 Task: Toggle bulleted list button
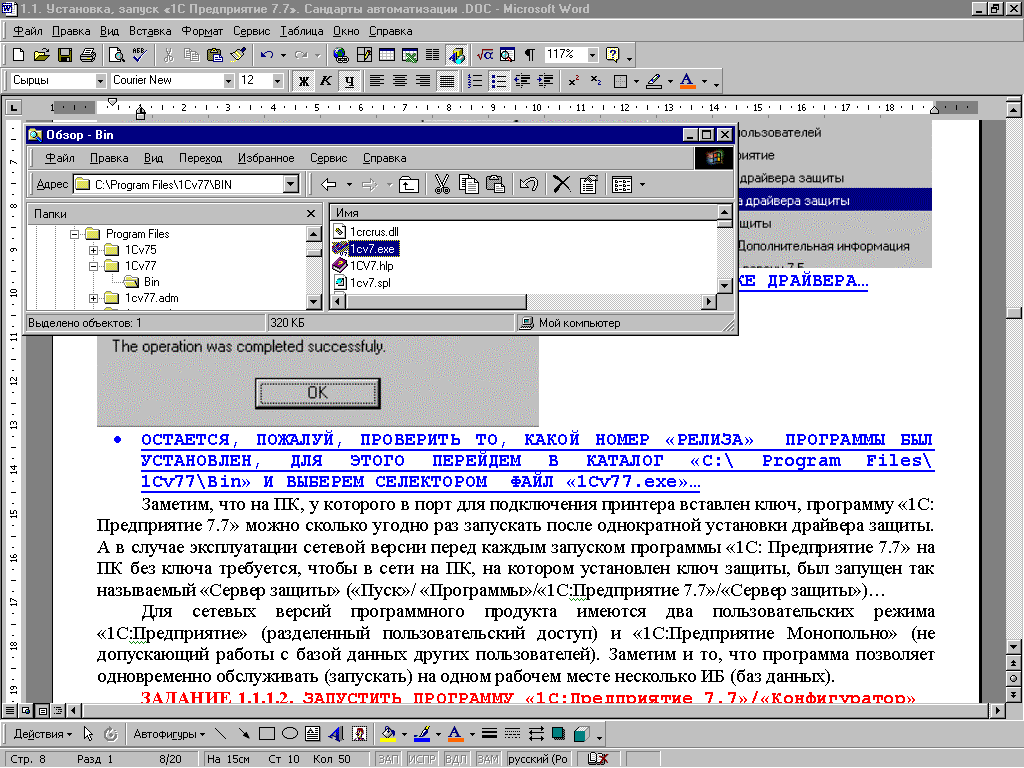[x=498, y=81]
